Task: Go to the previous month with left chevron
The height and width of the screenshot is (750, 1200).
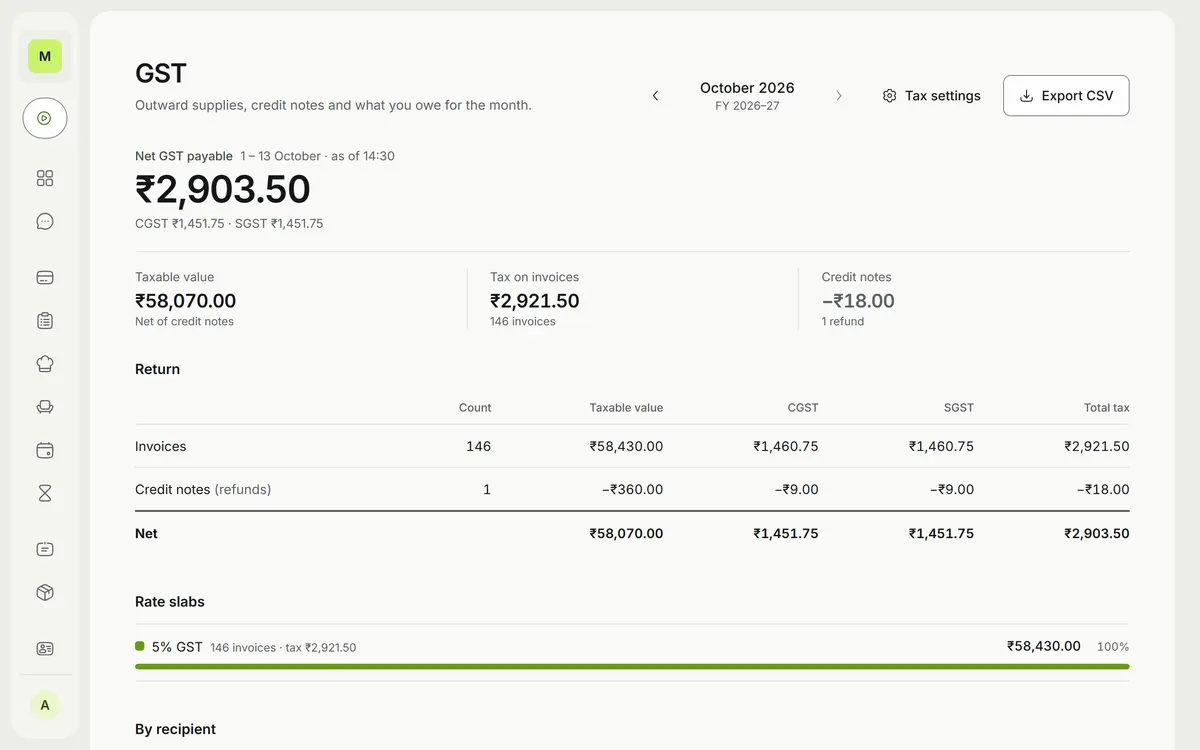Action: point(656,96)
